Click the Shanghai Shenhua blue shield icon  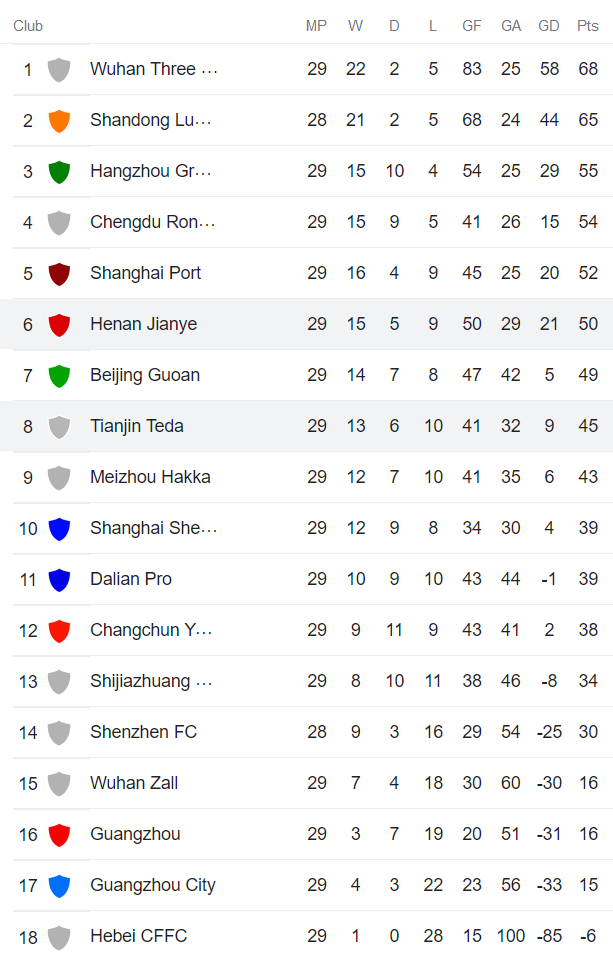pos(59,528)
